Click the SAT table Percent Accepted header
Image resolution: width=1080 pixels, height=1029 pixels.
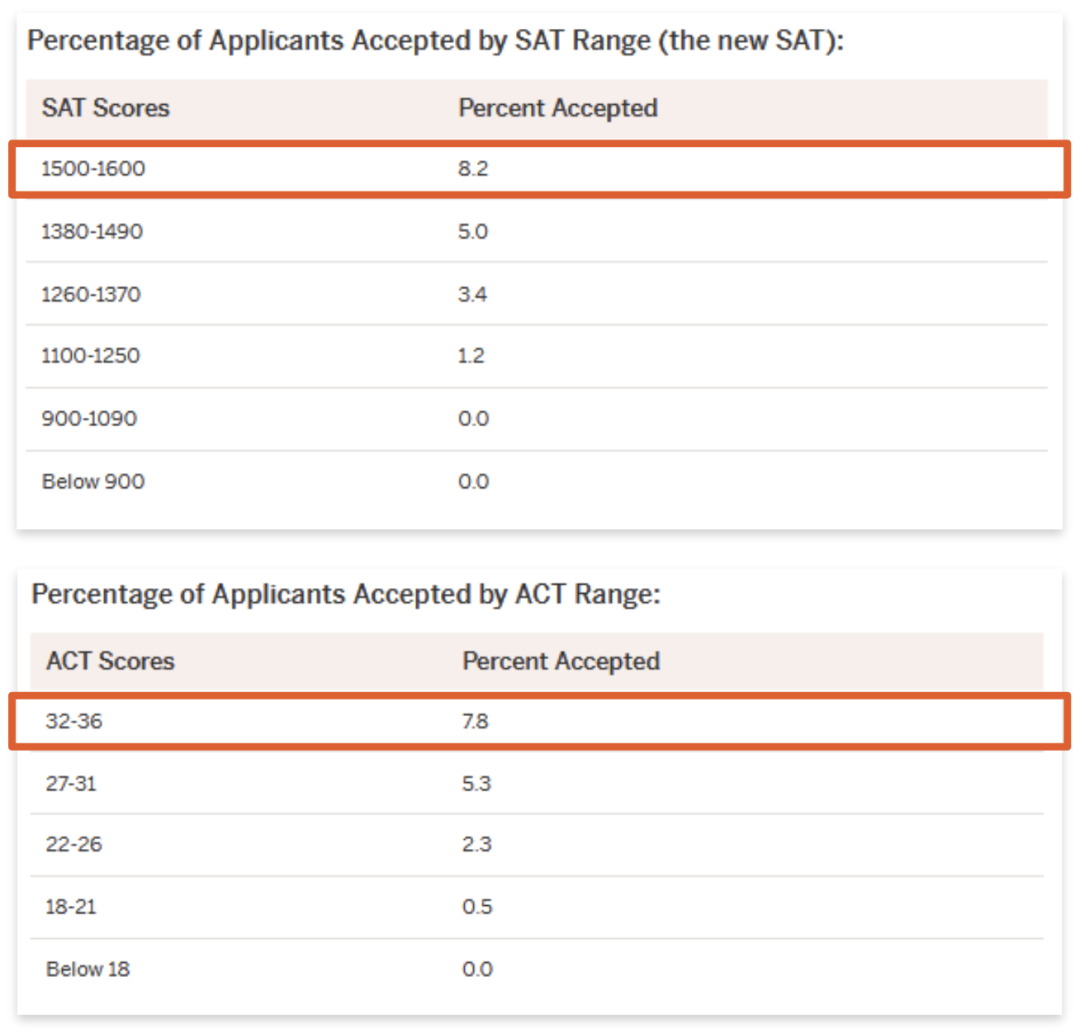[x=558, y=108]
